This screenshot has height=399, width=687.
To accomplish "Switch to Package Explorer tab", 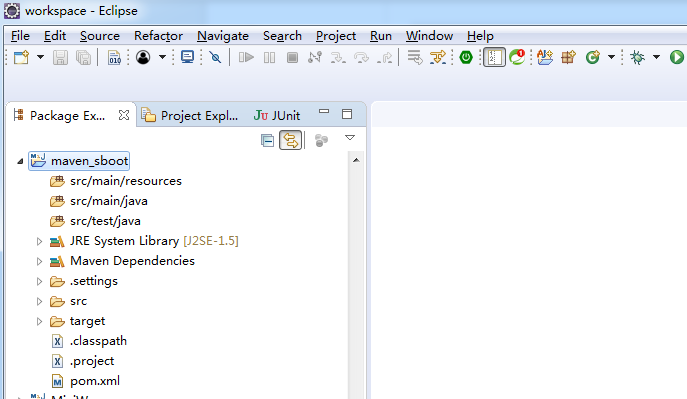I will (x=67, y=116).
